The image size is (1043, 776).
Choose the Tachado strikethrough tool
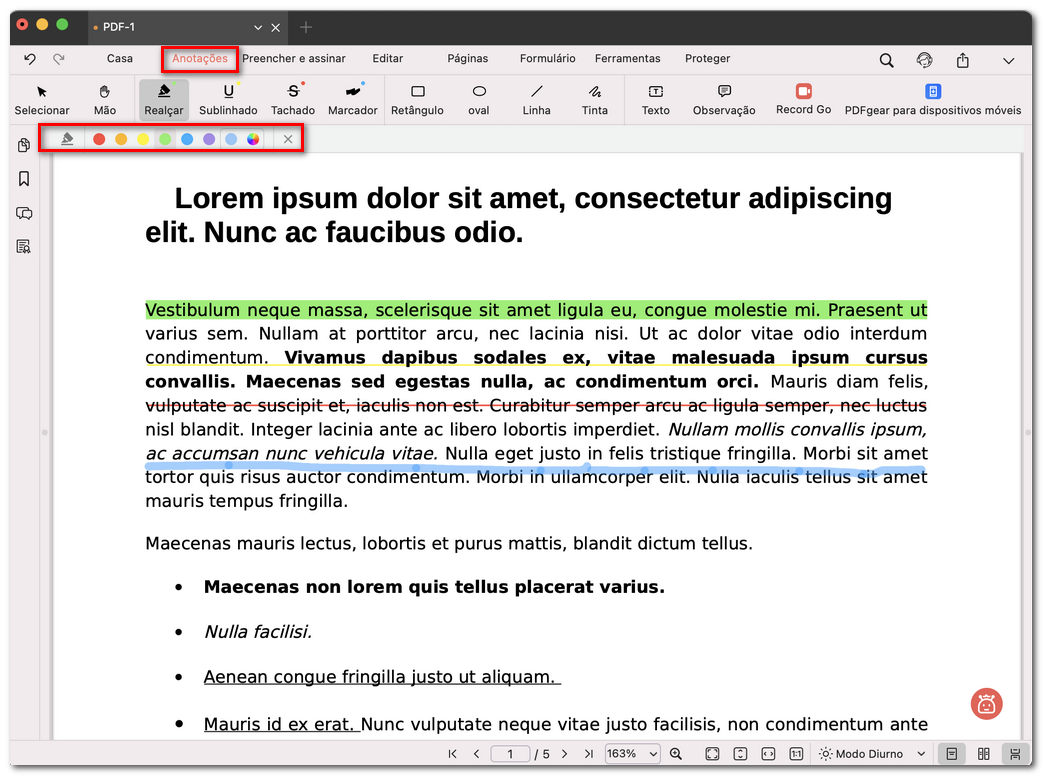(293, 99)
